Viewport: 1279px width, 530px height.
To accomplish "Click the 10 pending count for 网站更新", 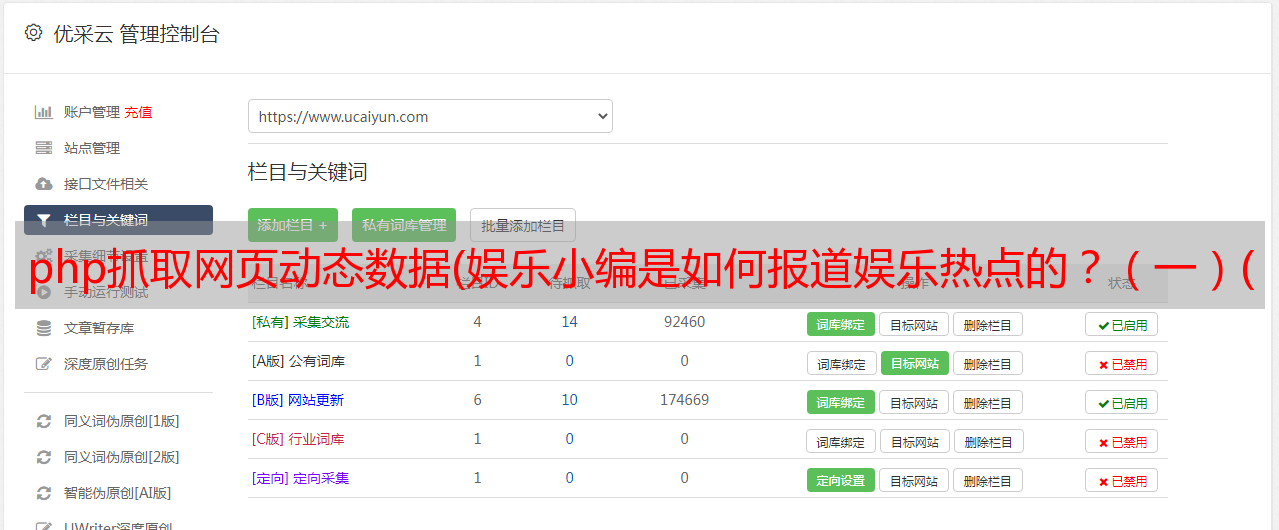I will [x=570, y=400].
